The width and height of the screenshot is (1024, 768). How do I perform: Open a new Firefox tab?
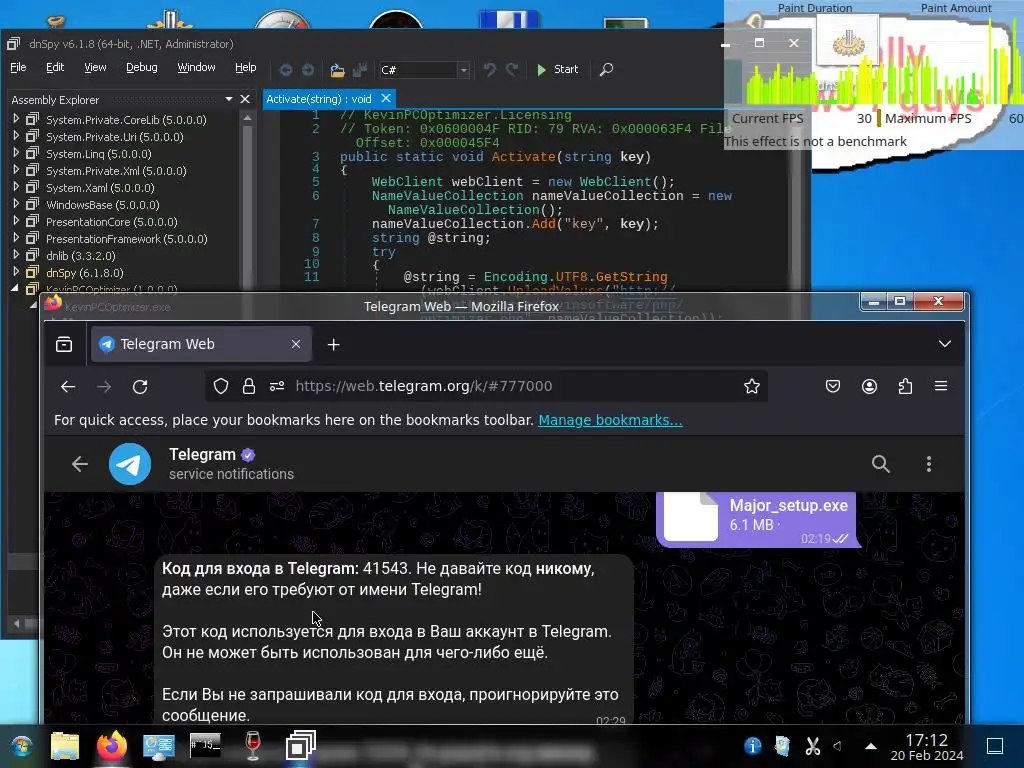[333, 344]
